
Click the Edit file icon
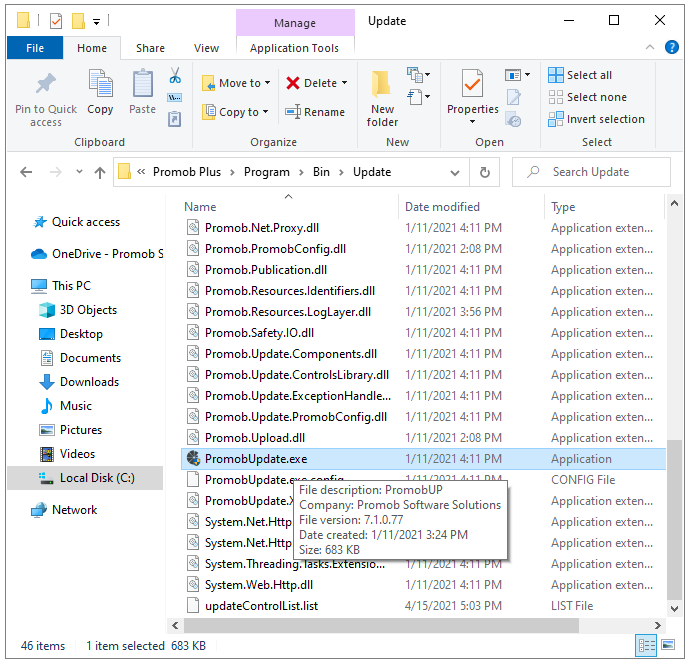tap(514, 97)
